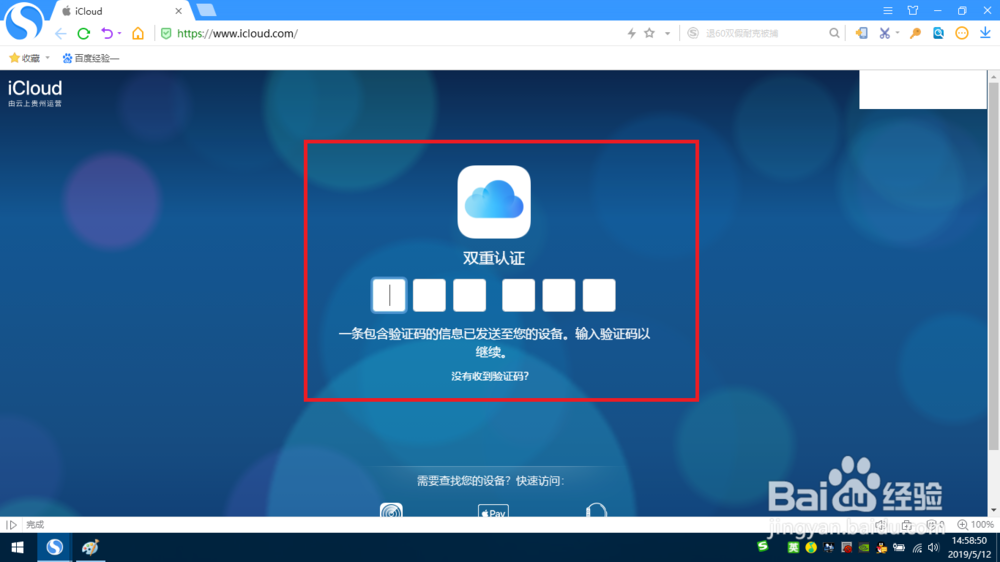This screenshot has width=1000, height=562.
Task: Click the address bar URL field
Action: [395, 33]
